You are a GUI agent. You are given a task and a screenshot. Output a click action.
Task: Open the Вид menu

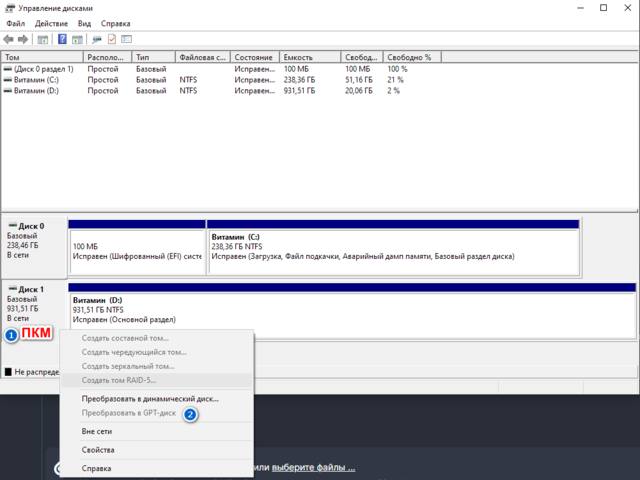(84, 22)
